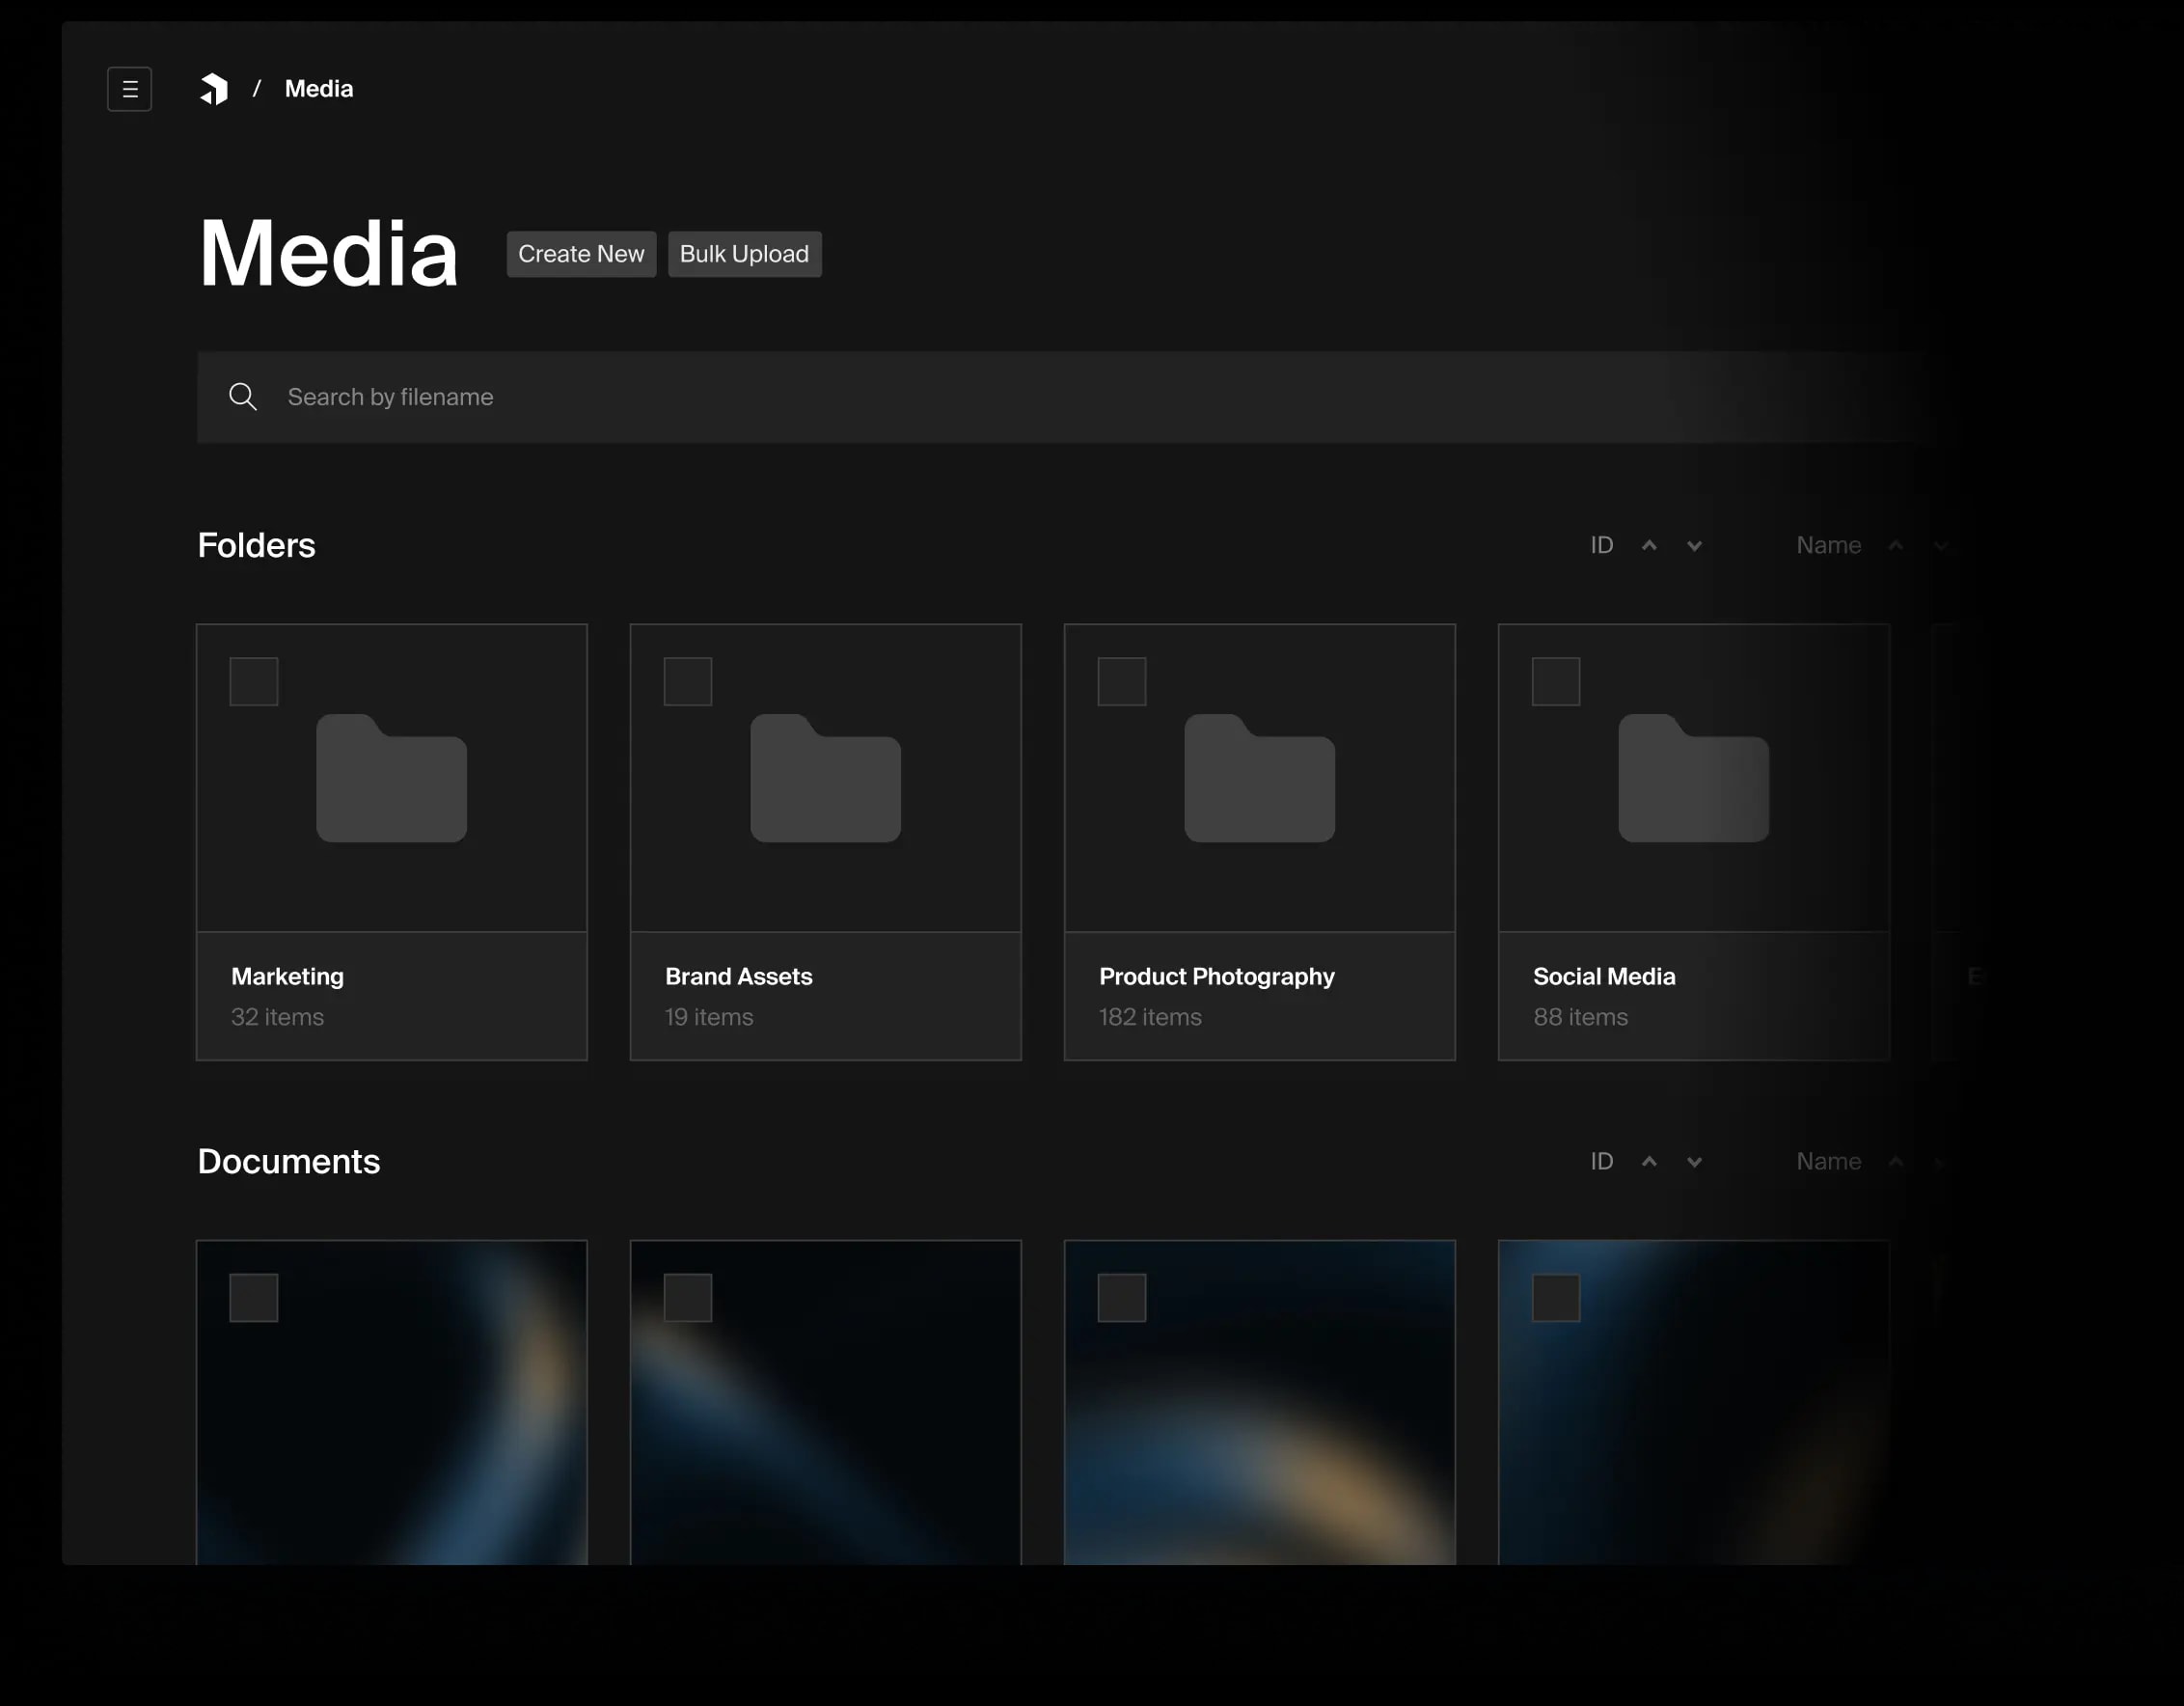This screenshot has width=2184, height=1706.
Task: Open the Brand Assets folder icon
Action: pos(825,778)
